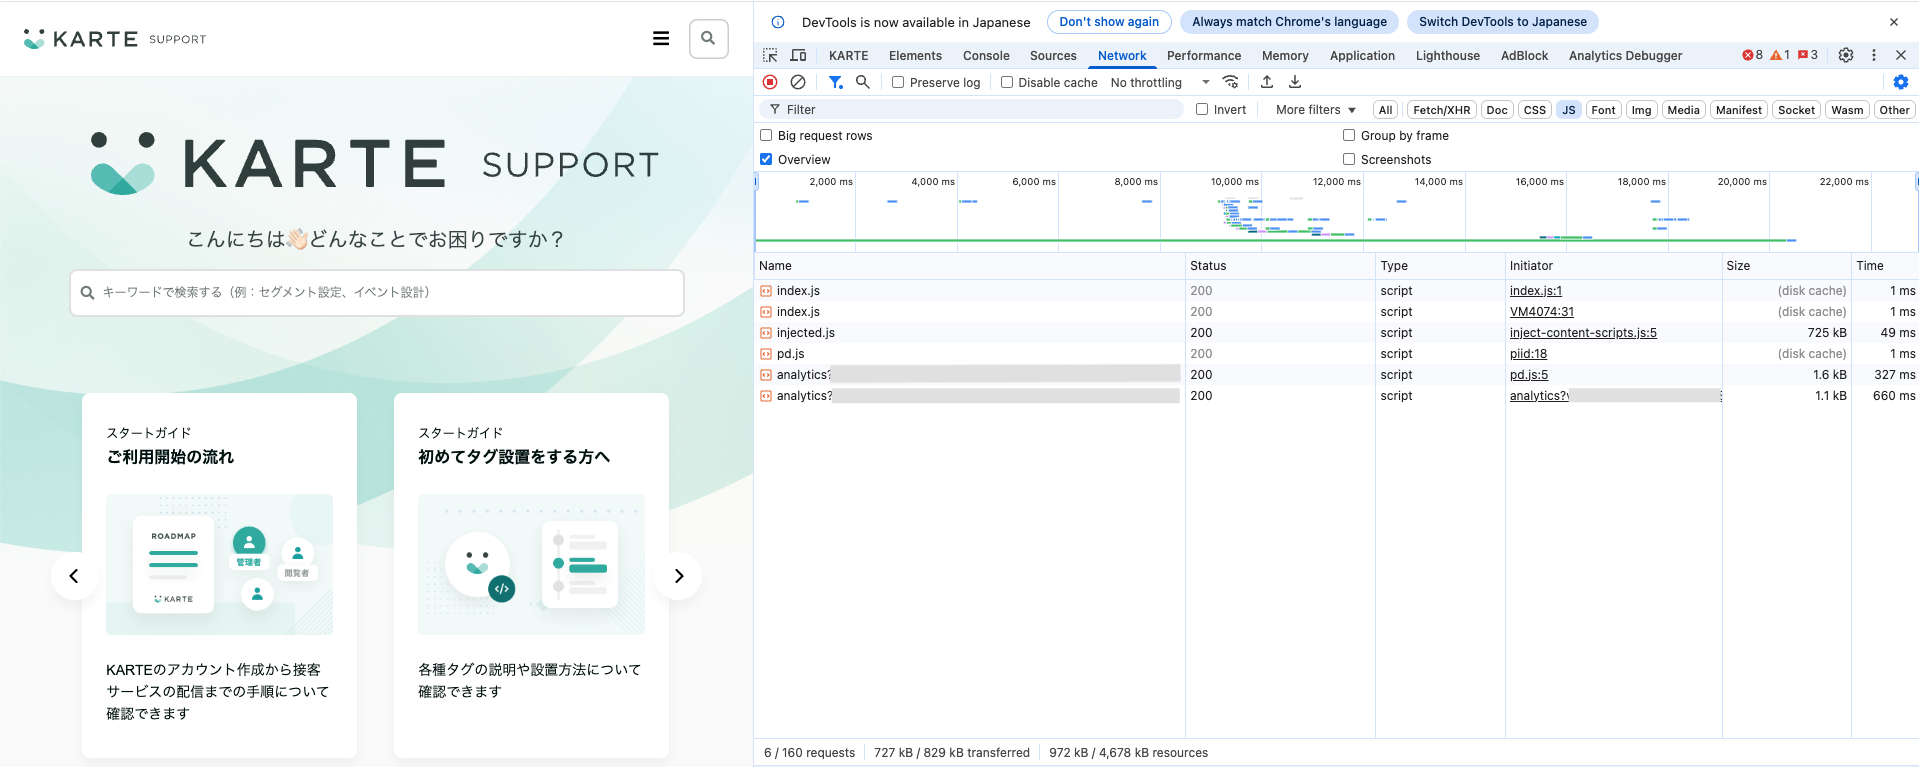Check the Invert filter checkbox
Image resolution: width=1919 pixels, height=767 pixels.
tap(1202, 110)
